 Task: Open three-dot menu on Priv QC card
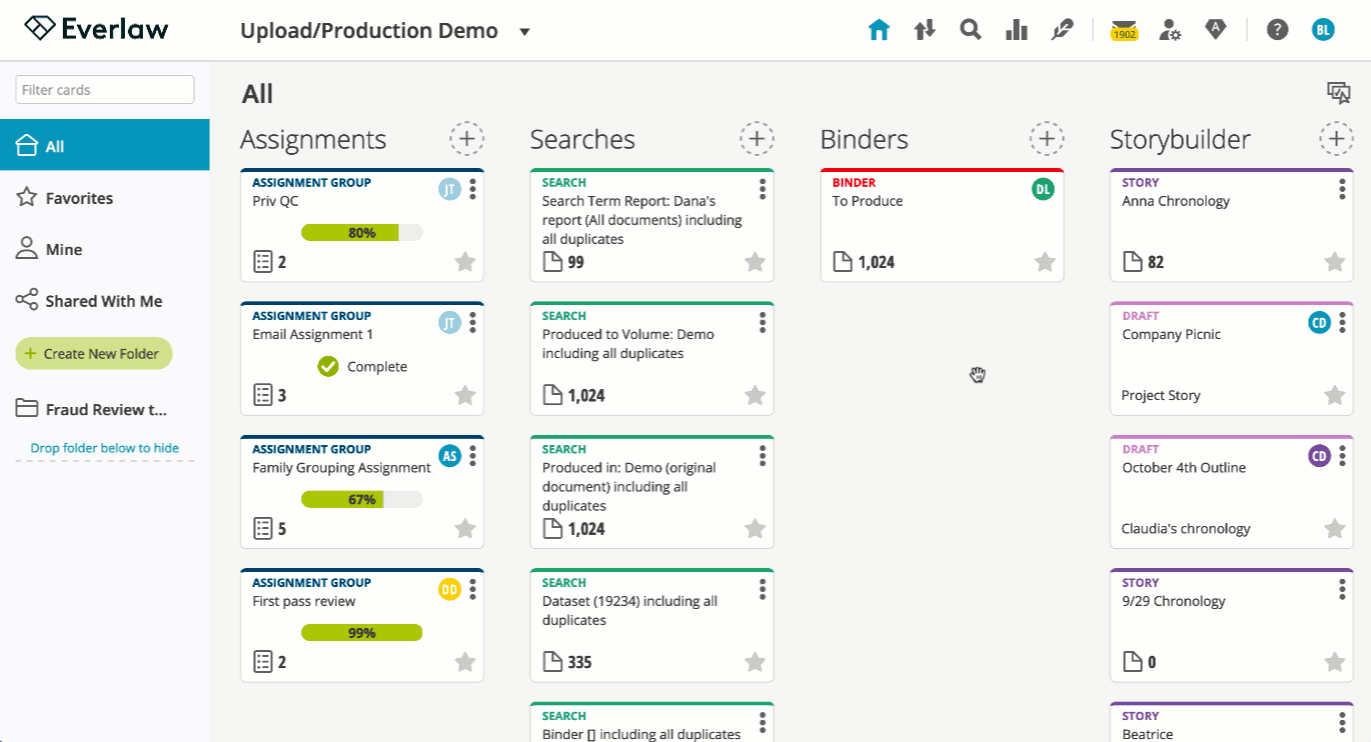pyautogui.click(x=473, y=188)
